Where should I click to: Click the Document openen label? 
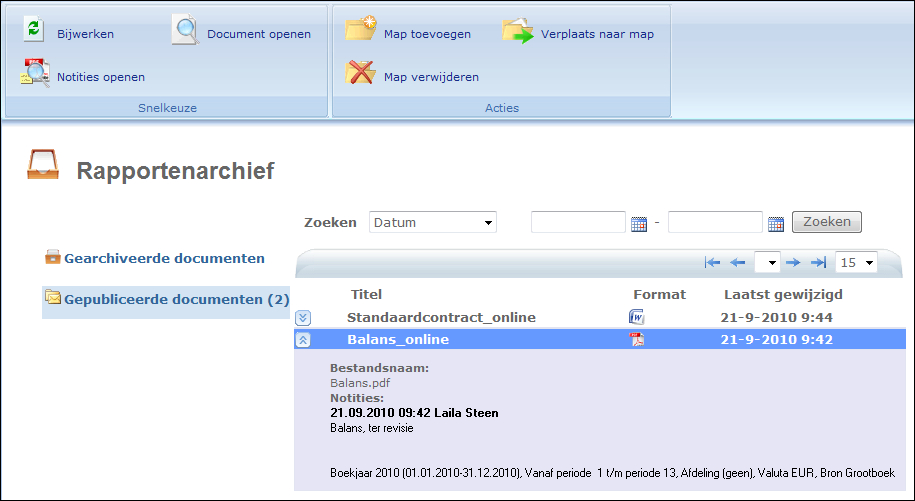click(x=259, y=34)
